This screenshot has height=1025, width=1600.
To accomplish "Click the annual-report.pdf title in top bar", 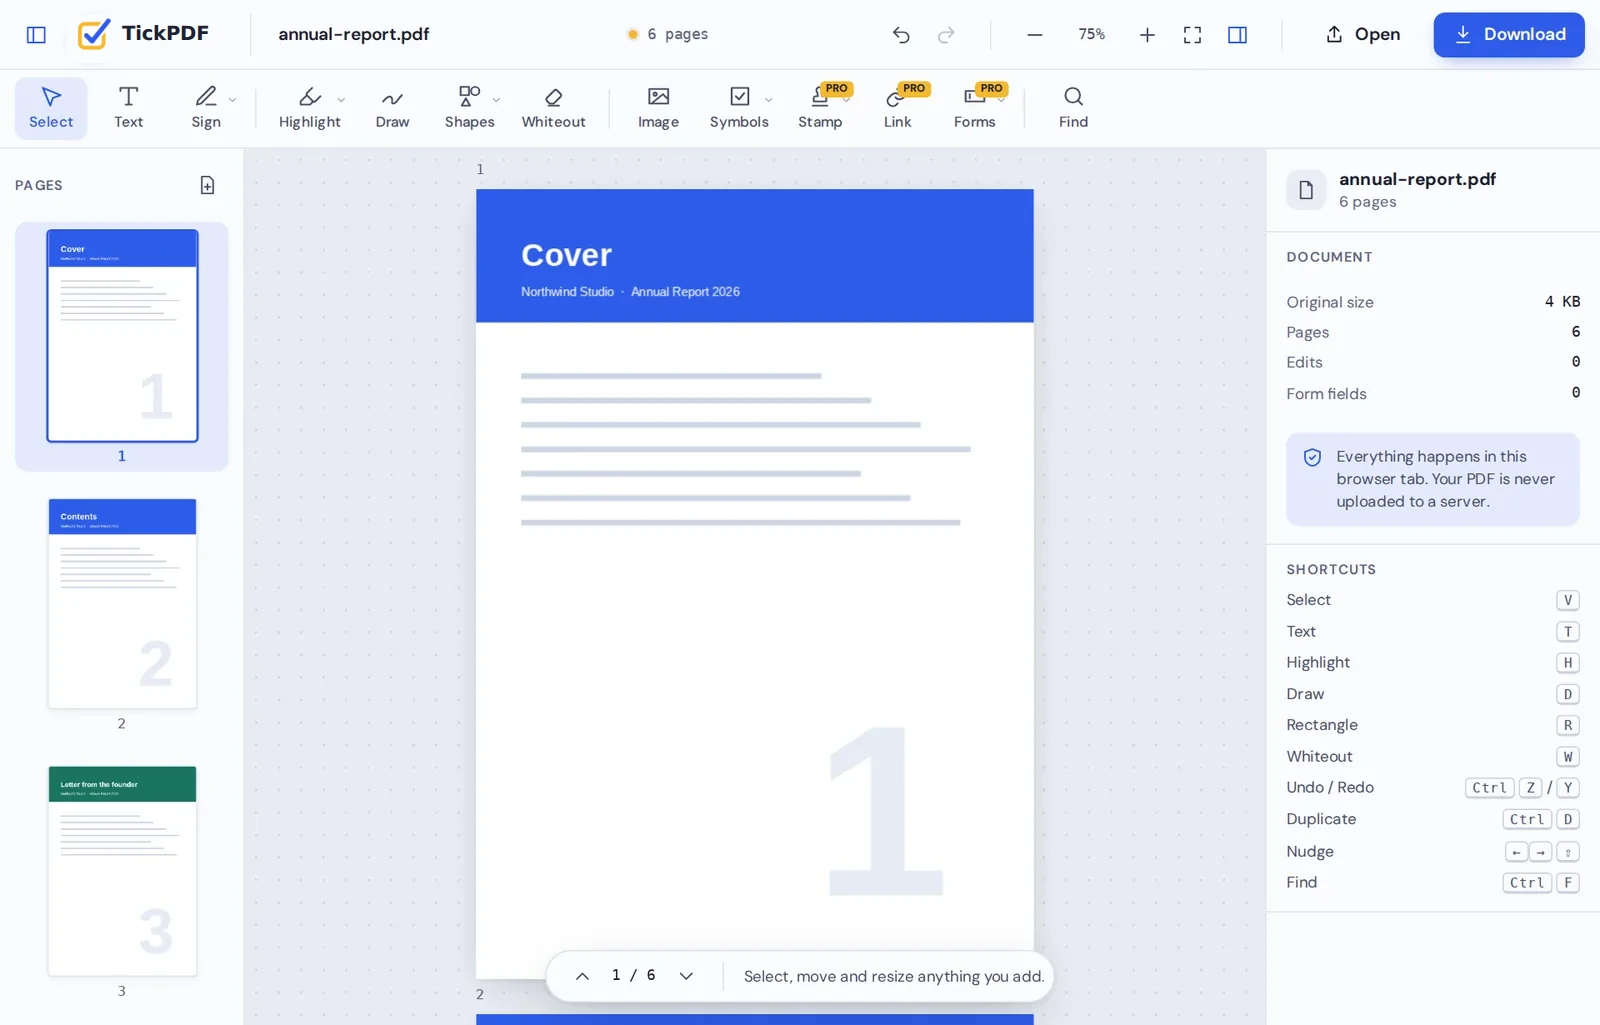I will (354, 34).
